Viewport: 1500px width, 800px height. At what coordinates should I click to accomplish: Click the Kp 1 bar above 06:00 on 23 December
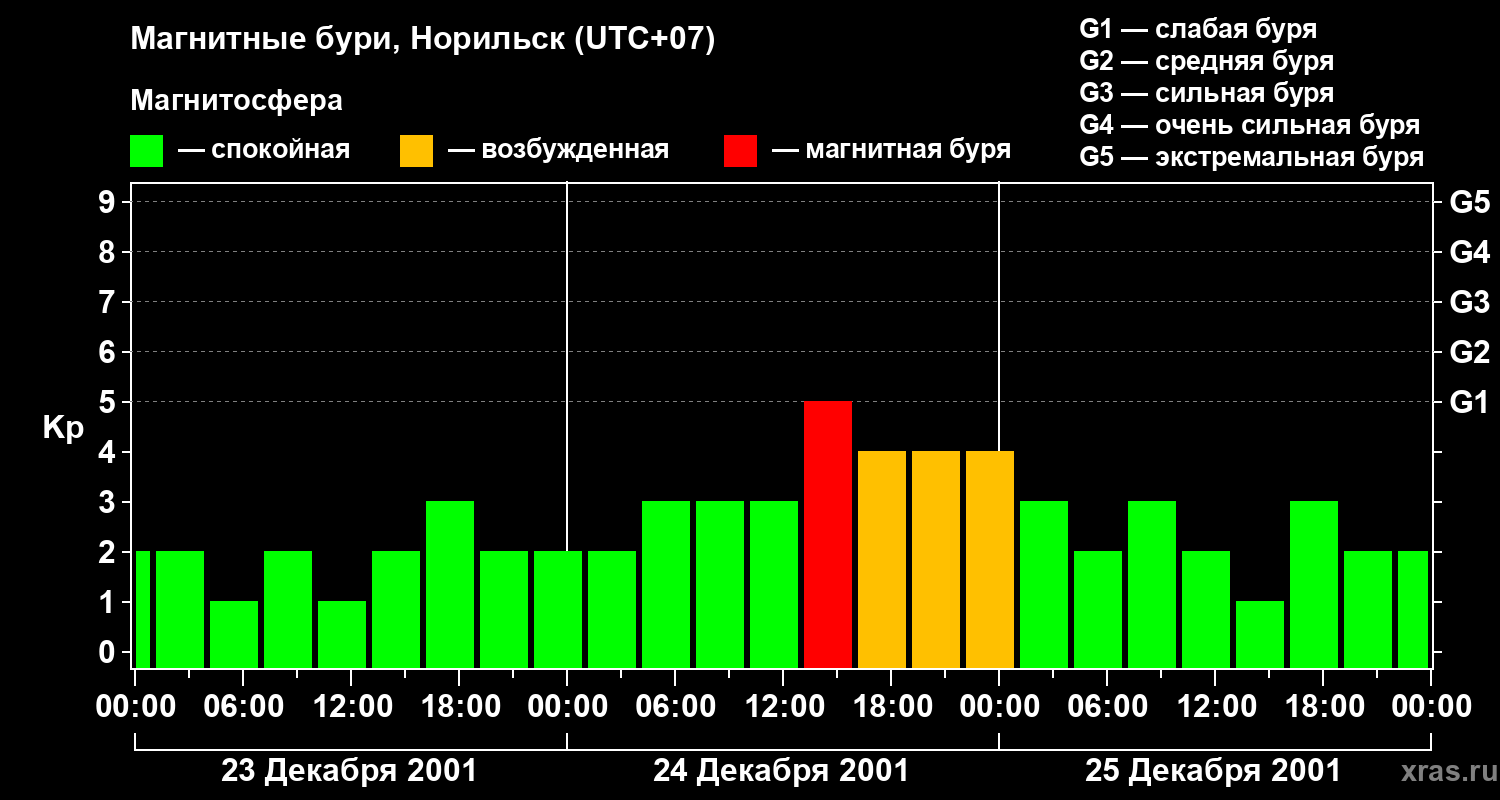tap(234, 634)
